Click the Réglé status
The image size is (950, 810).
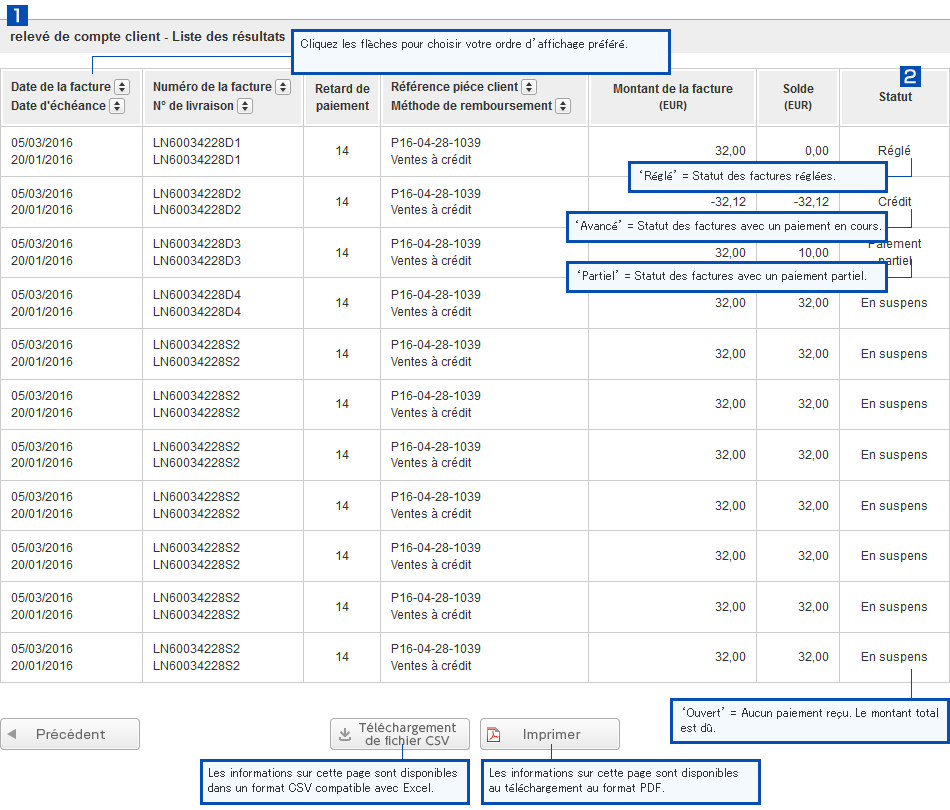tap(894, 151)
